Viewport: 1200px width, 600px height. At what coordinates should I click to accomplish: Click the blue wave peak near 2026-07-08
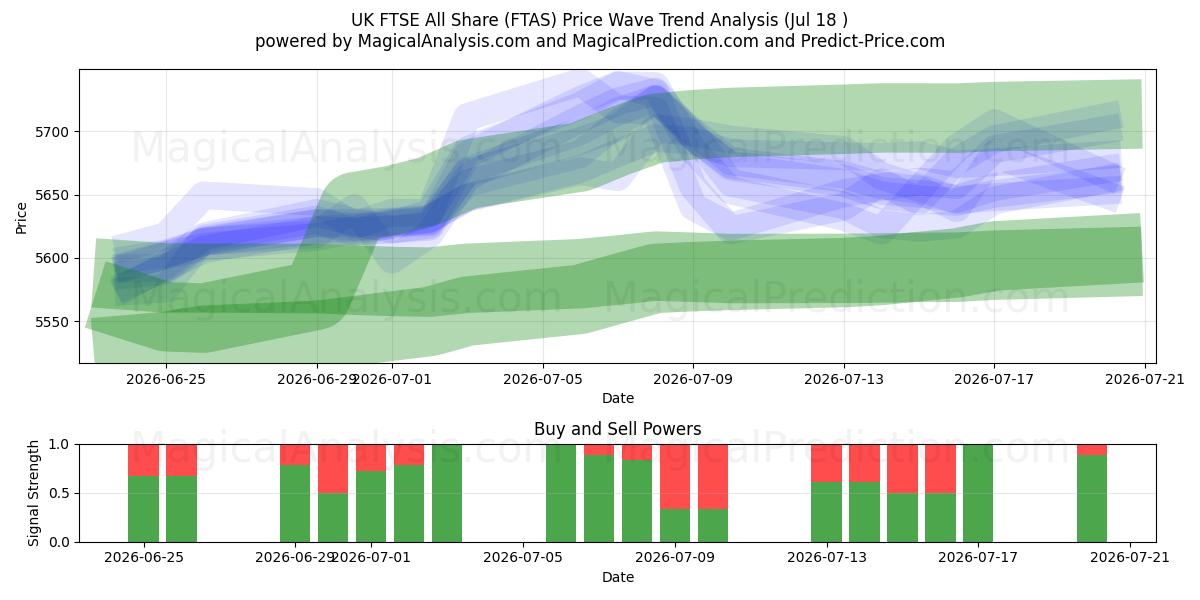655,95
